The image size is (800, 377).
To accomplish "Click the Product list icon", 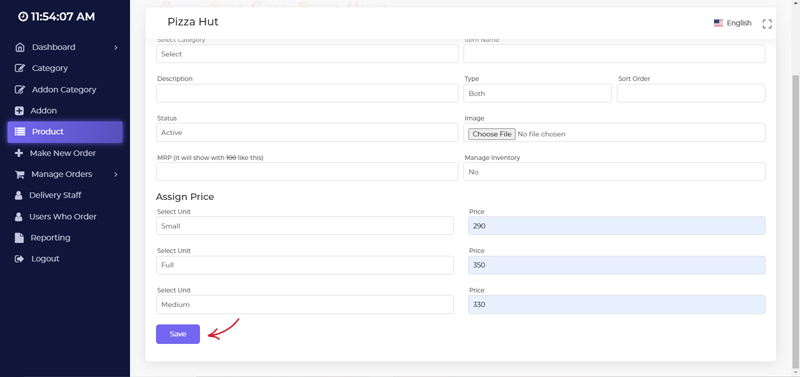I will click(19, 132).
